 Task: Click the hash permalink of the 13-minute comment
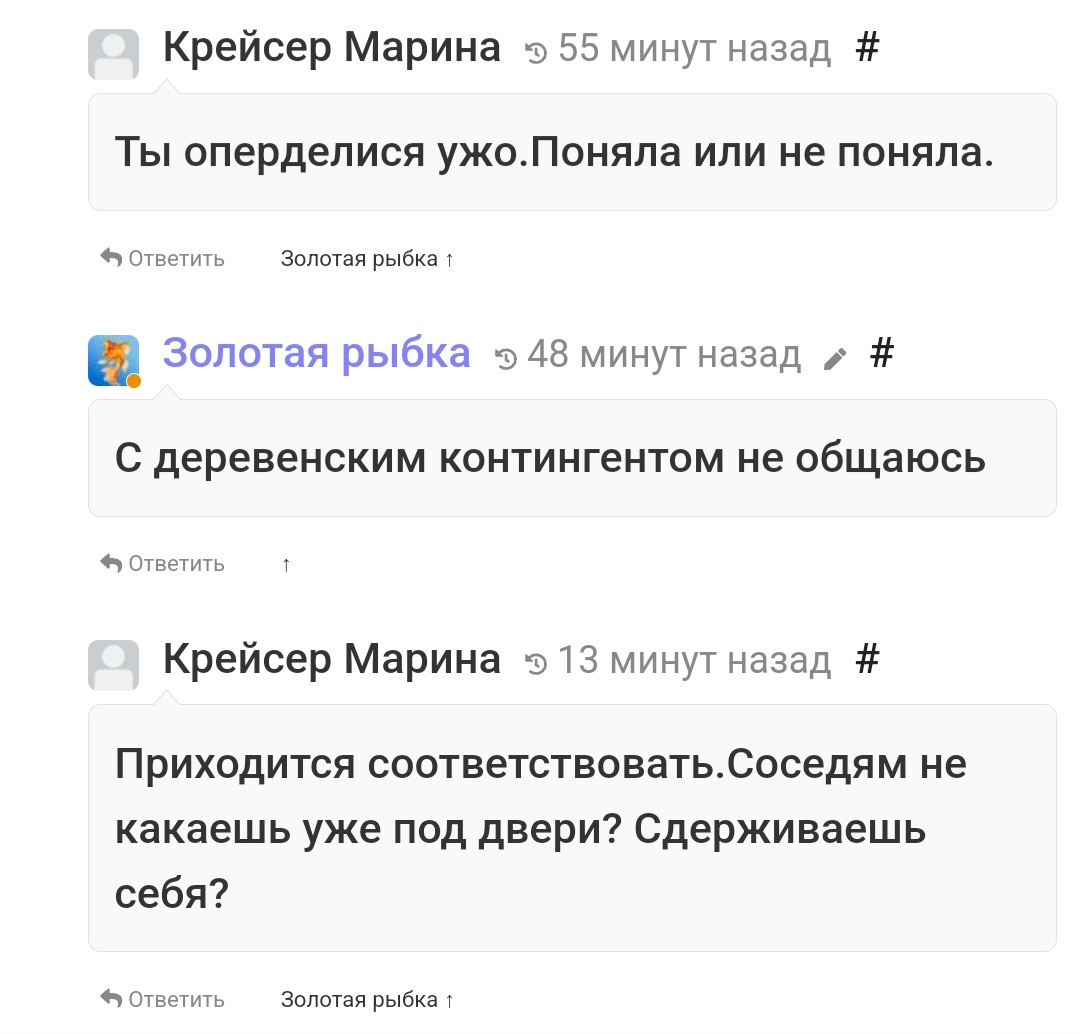coord(867,659)
